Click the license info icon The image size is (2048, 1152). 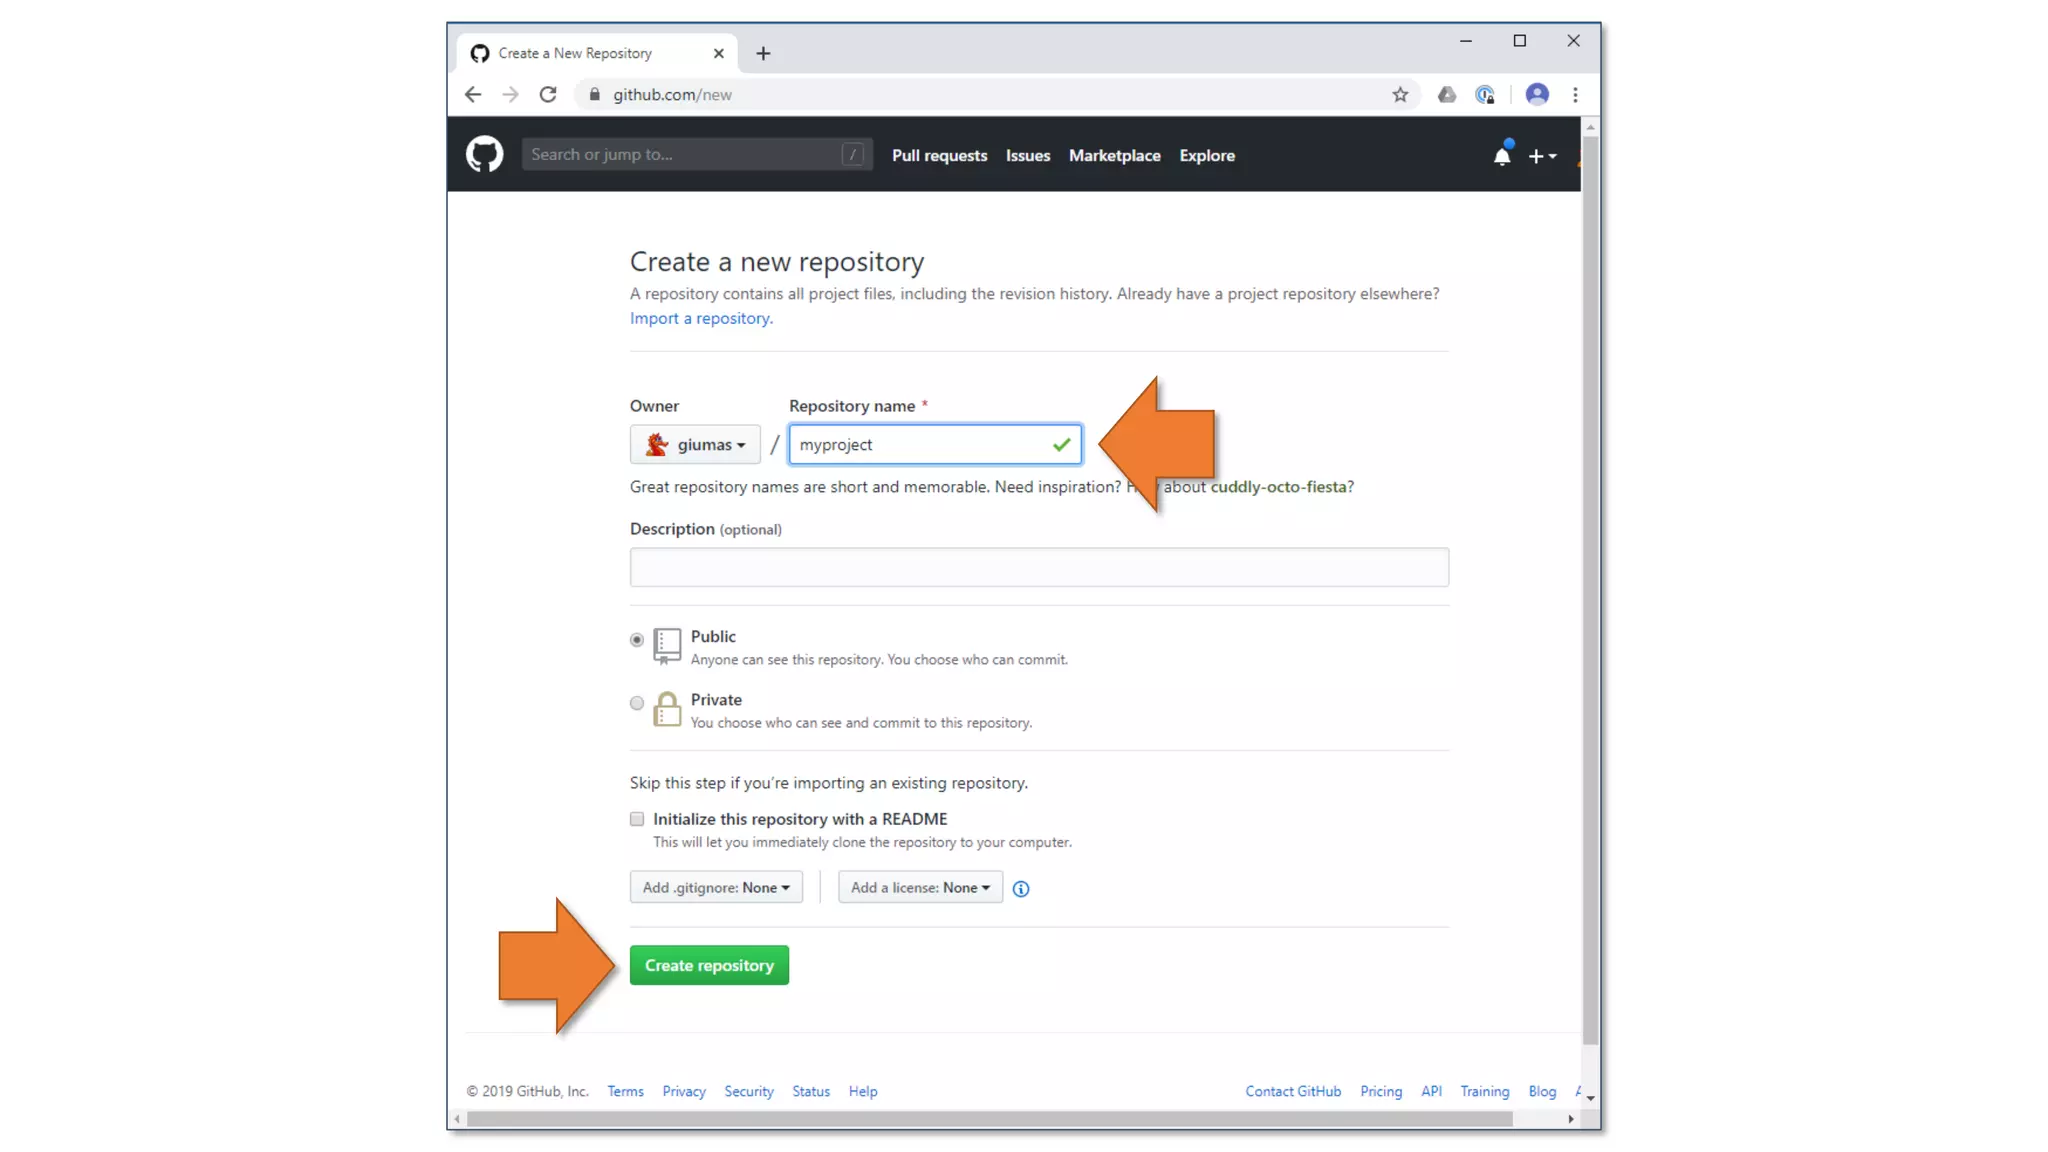tap(1020, 889)
